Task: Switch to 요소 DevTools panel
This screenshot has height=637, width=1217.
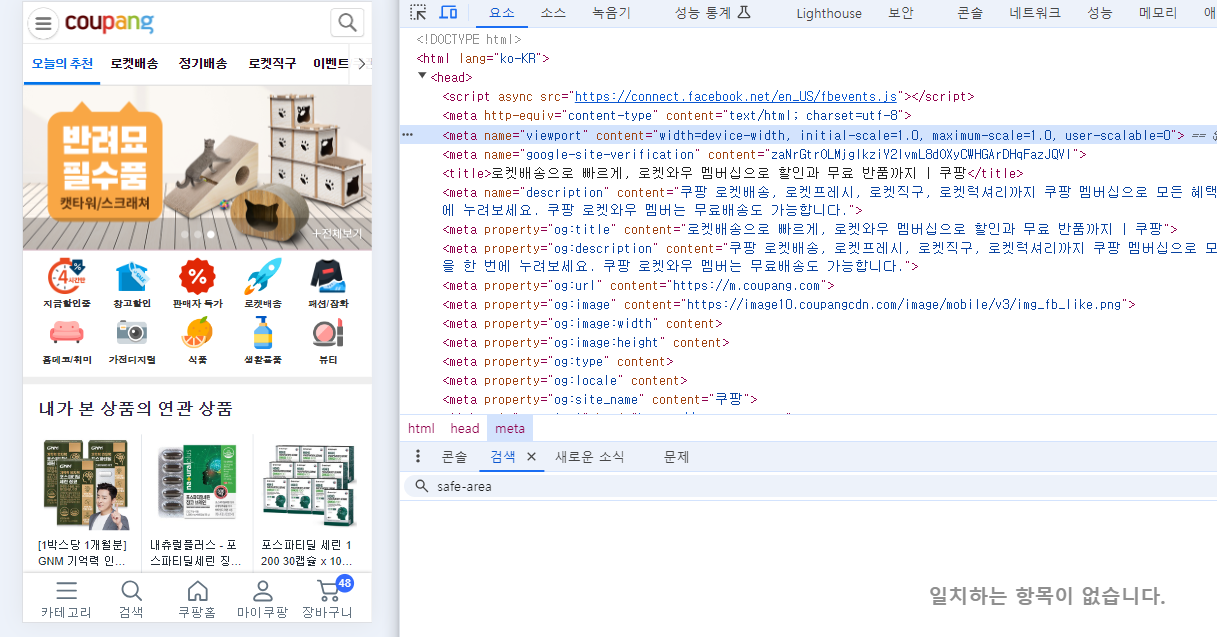Action: pos(502,13)
